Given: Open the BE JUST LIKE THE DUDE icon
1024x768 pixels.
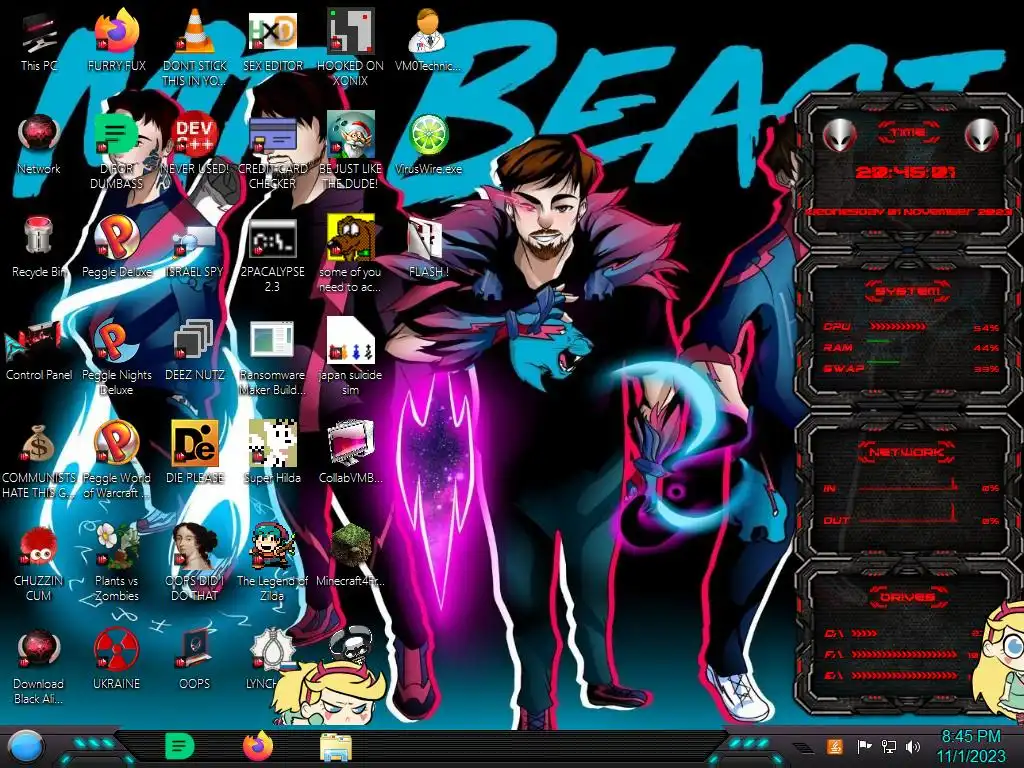Looking at the screenshot, I should click(350, 135).
